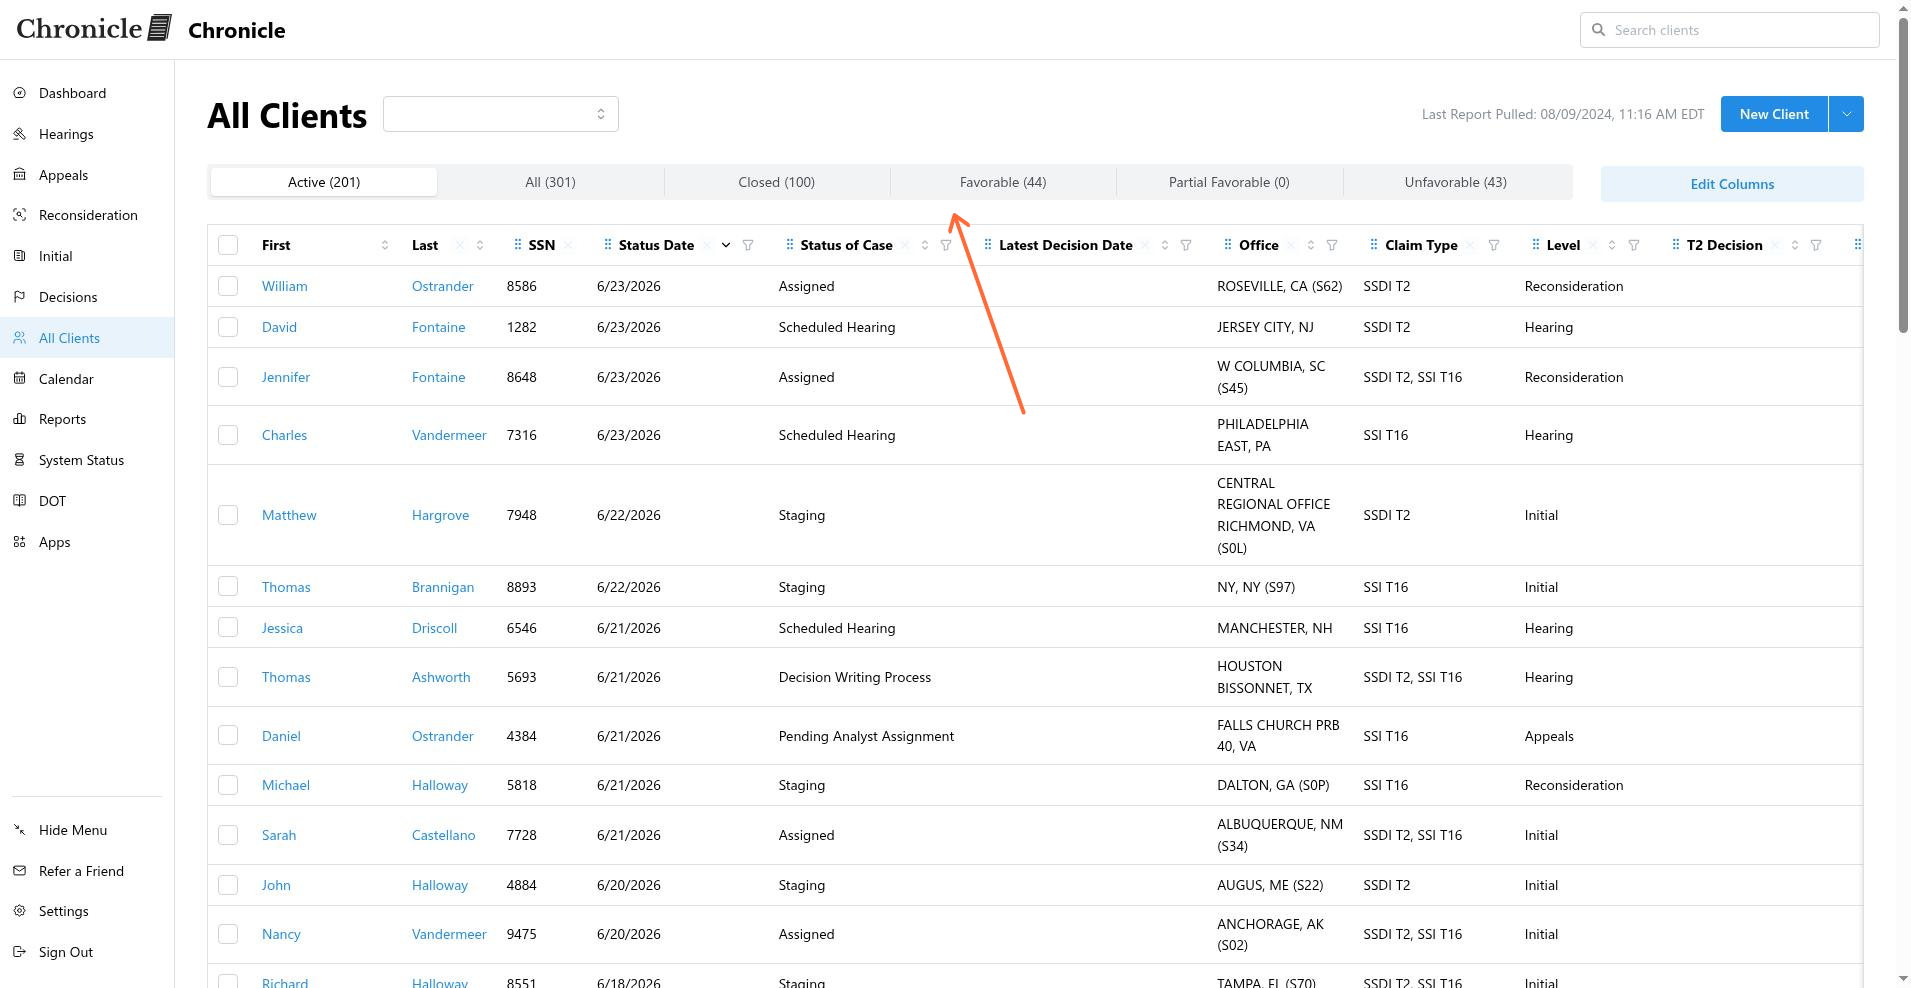The height and width of the screenshot is (988, 1911).
Task: Expand the New Client arrow menu
Action: (1846, 114)
